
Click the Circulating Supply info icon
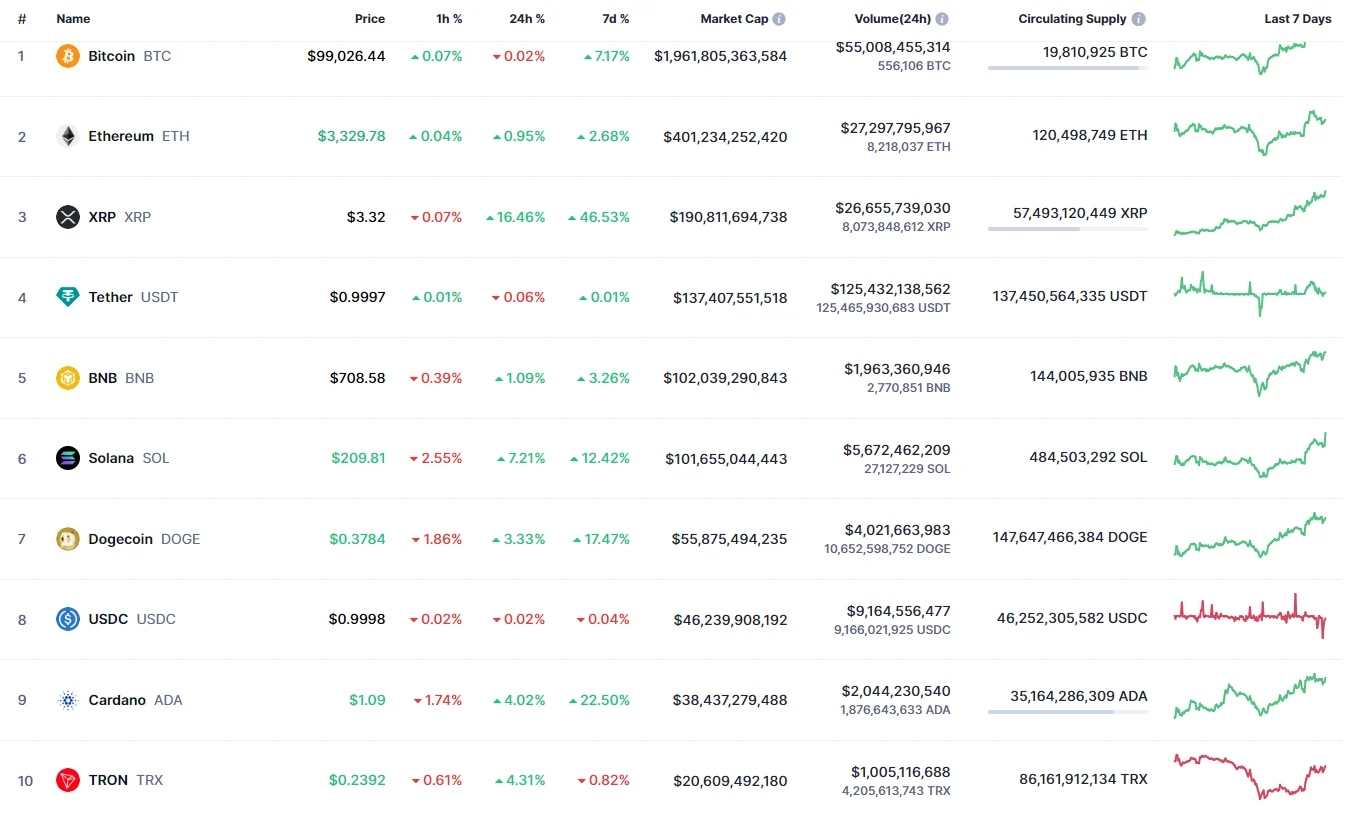(1139, 19)
